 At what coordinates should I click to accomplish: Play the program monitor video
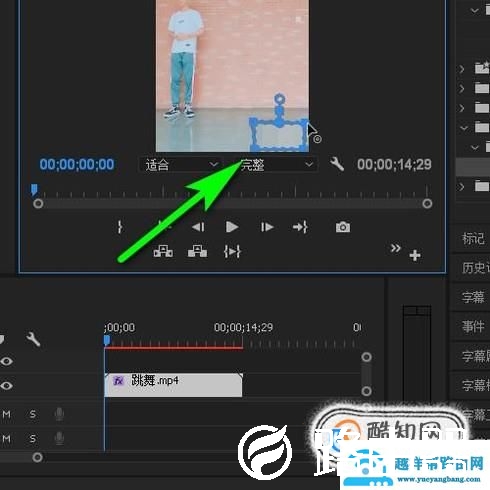point(232,227)
